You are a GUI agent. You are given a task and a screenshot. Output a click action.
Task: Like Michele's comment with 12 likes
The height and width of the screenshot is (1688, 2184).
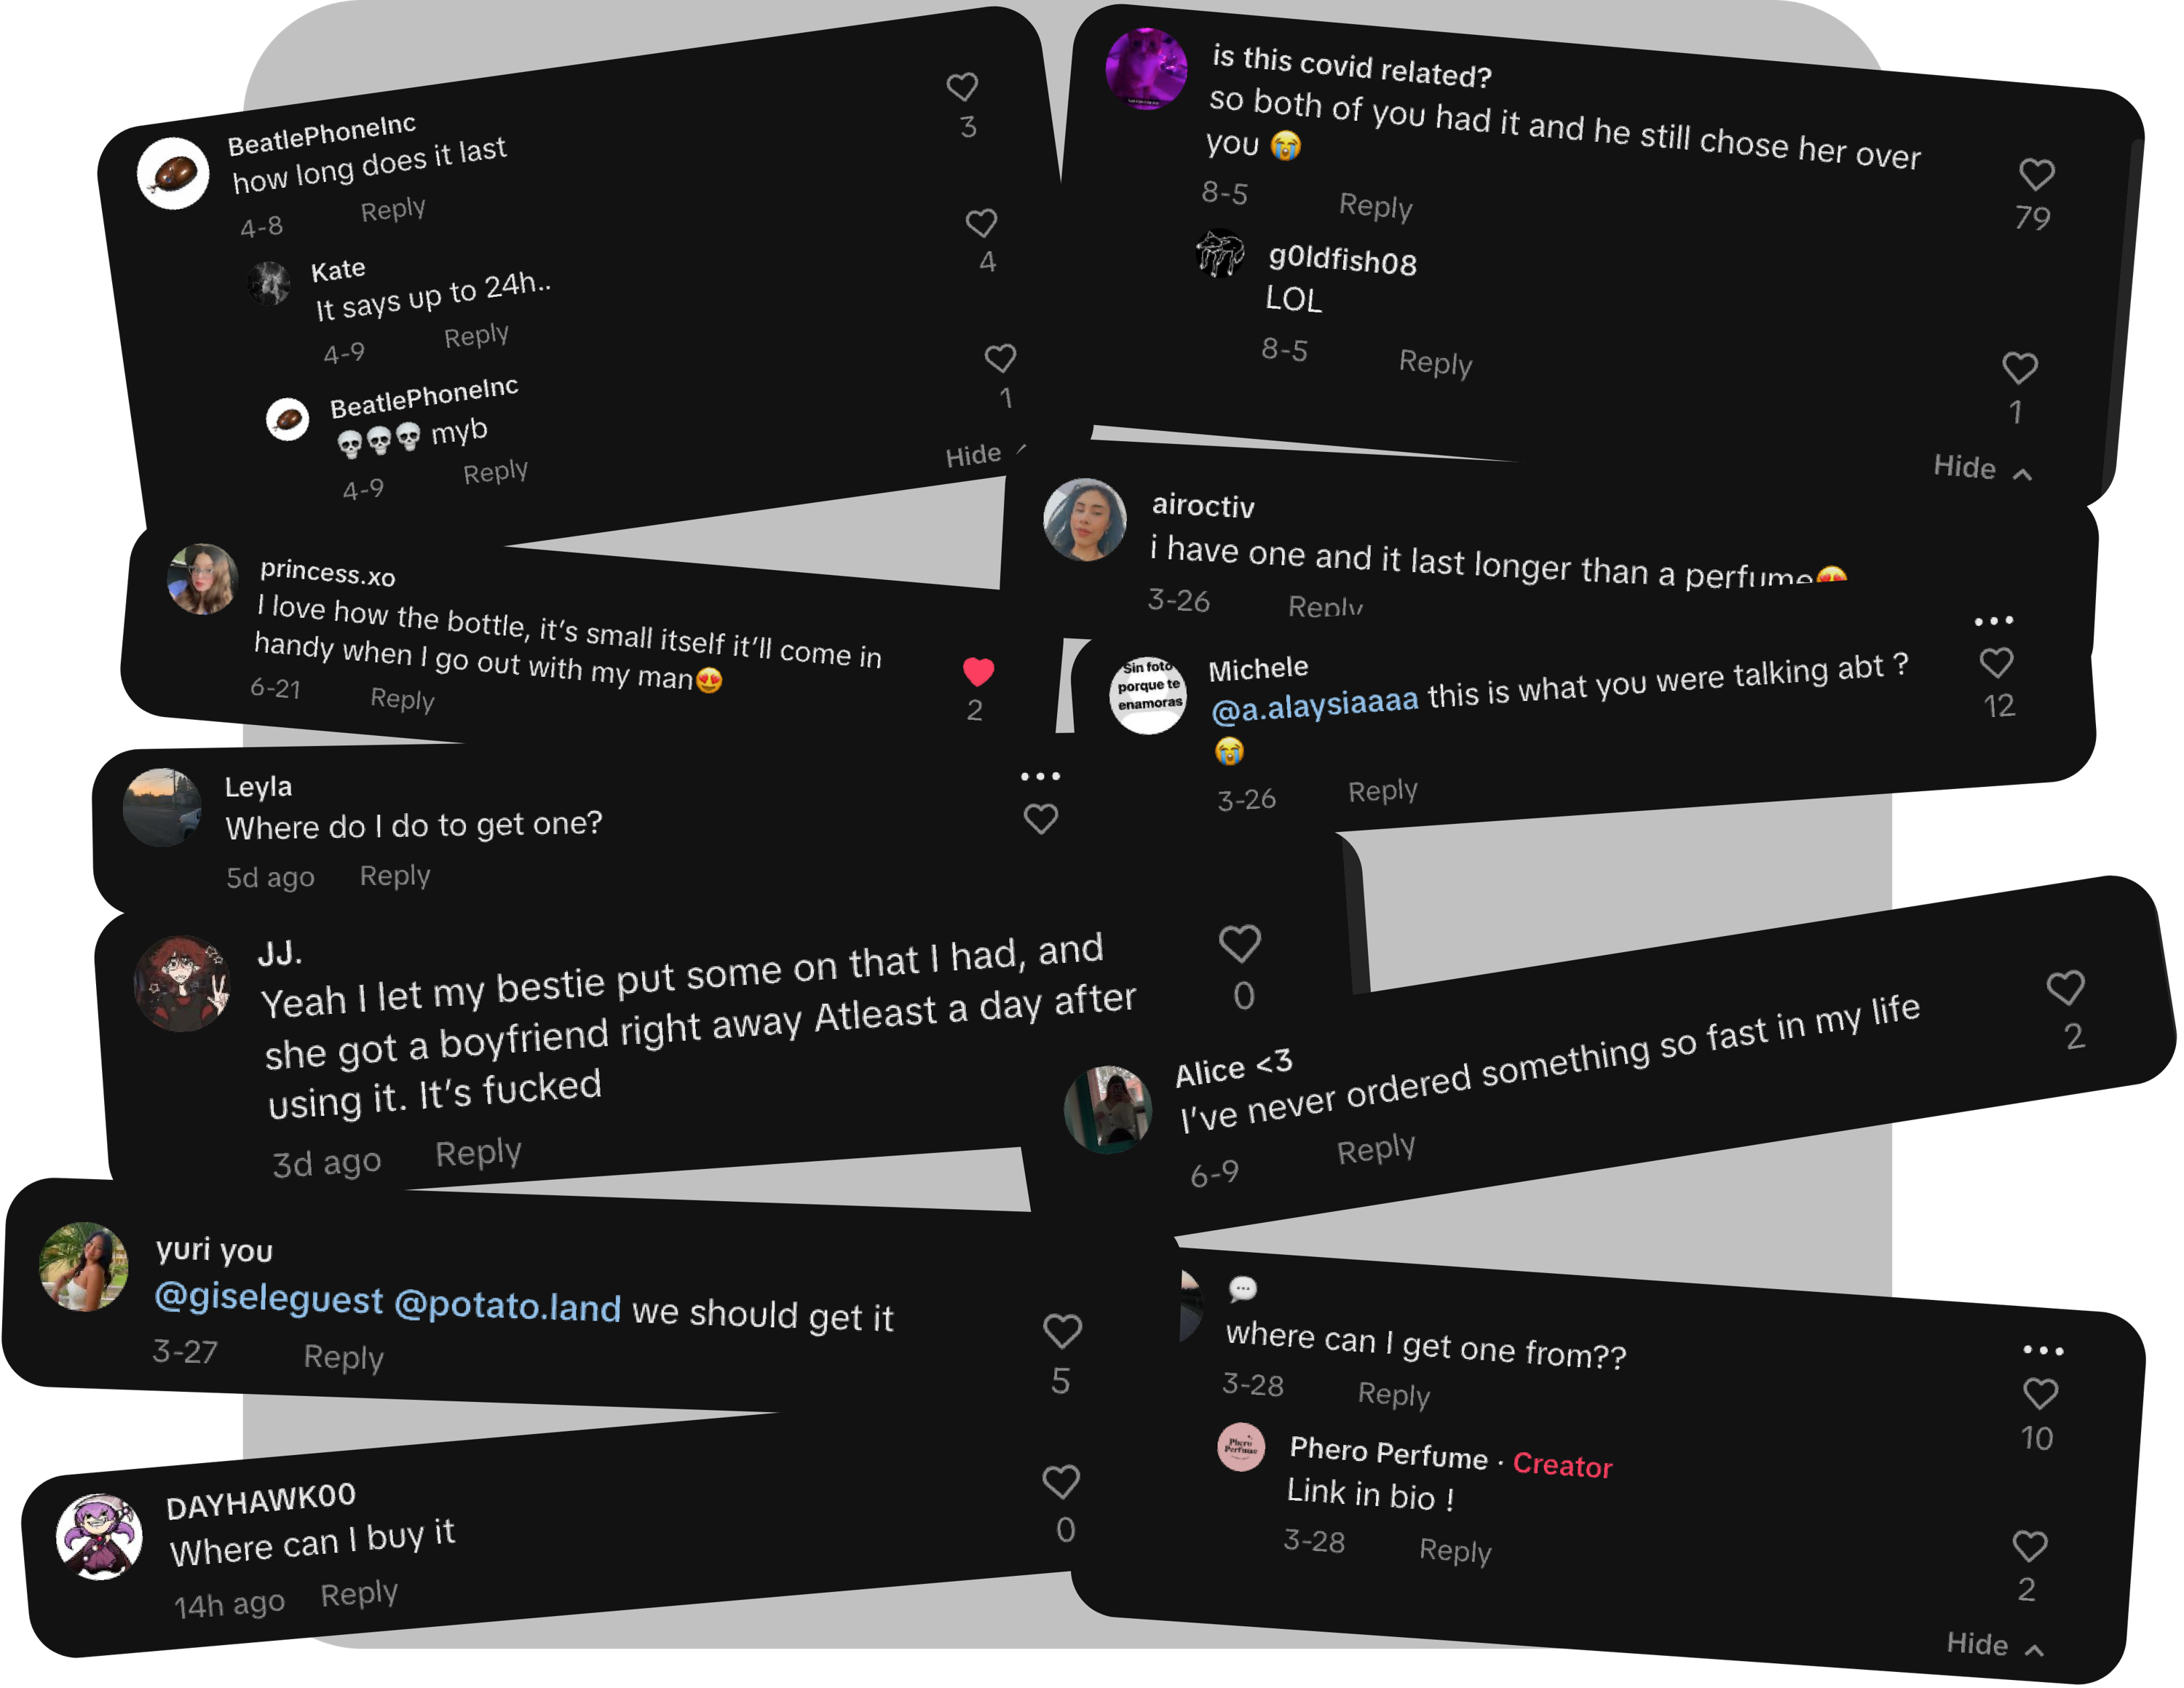pyautogui.click(x=1997, y=663)
